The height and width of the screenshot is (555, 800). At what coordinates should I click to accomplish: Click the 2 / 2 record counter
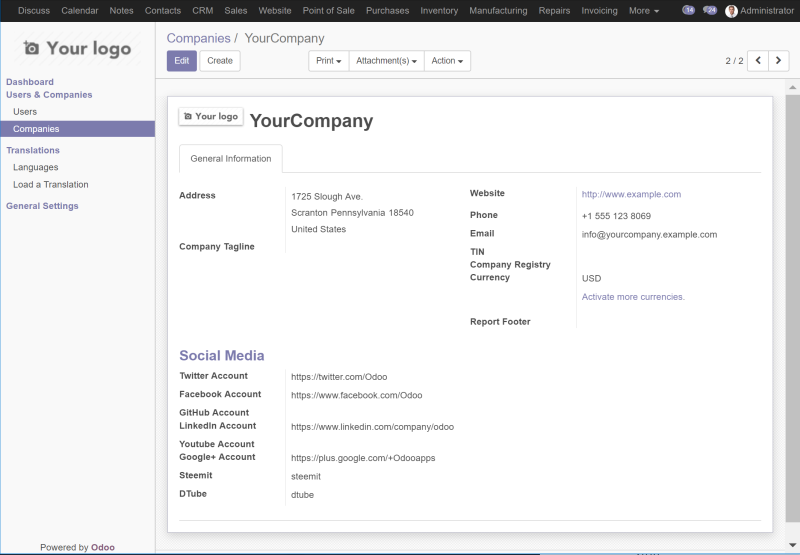(734, 61)
